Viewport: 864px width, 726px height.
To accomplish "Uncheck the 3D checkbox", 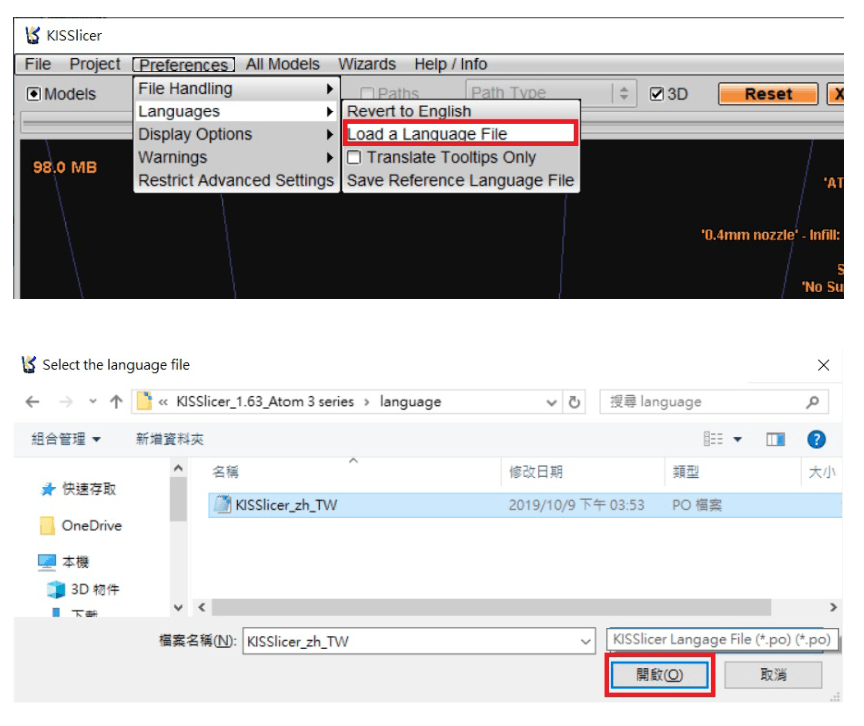I will (x=656, y=94).
